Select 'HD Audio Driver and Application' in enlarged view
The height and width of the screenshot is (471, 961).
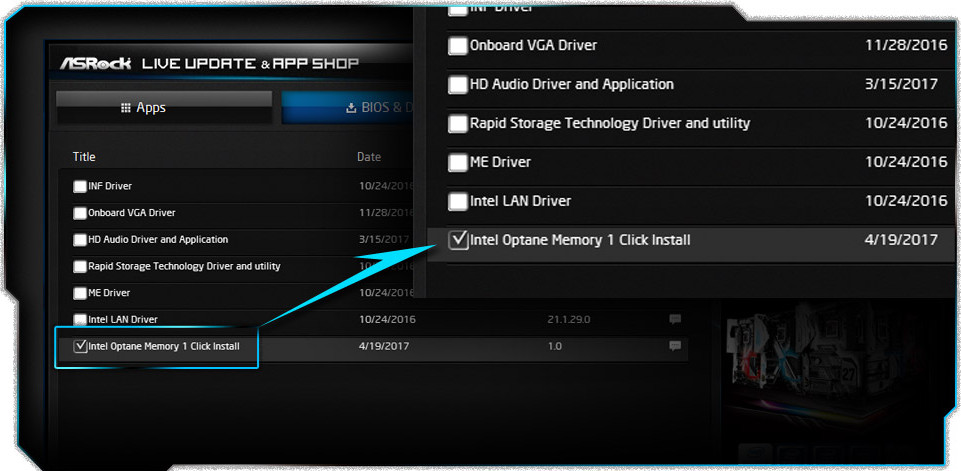click(x=571, y=84)
